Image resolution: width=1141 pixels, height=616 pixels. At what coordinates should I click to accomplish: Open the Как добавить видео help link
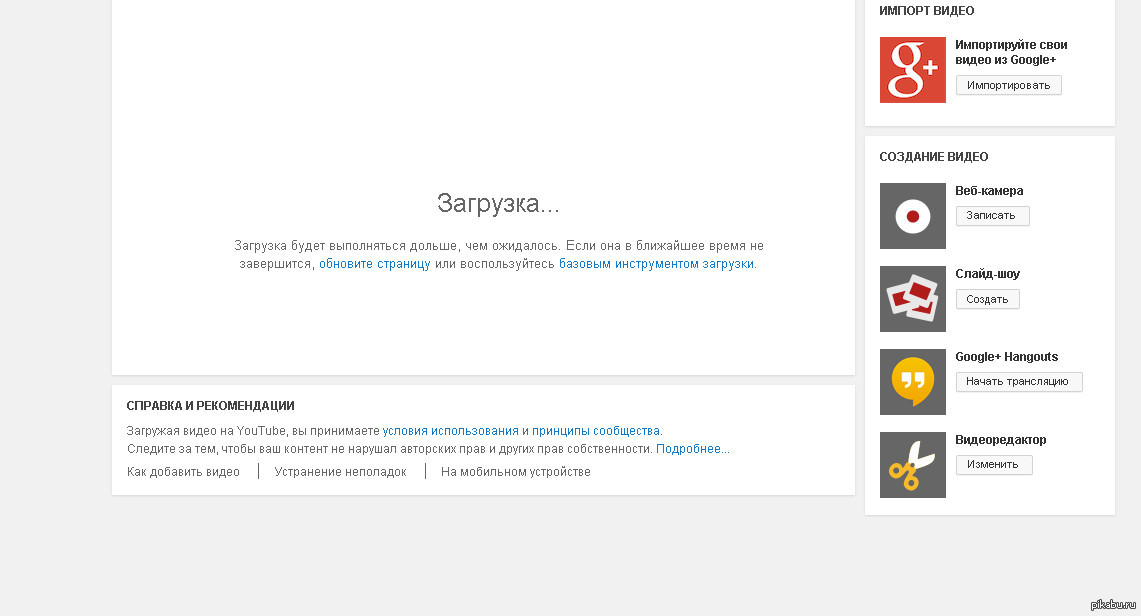(x=183, y=472)
